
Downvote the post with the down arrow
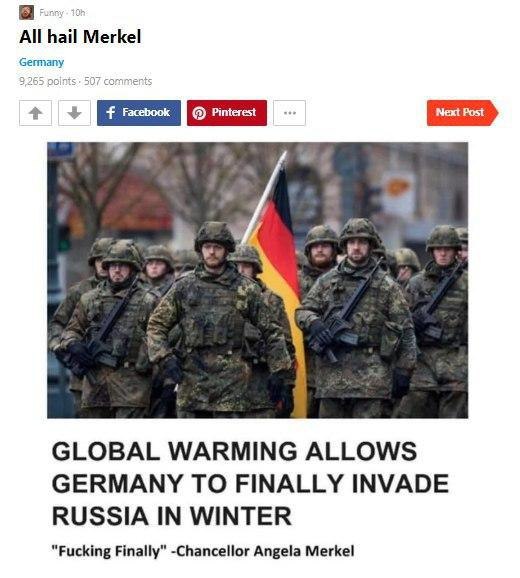coord(74,113)
